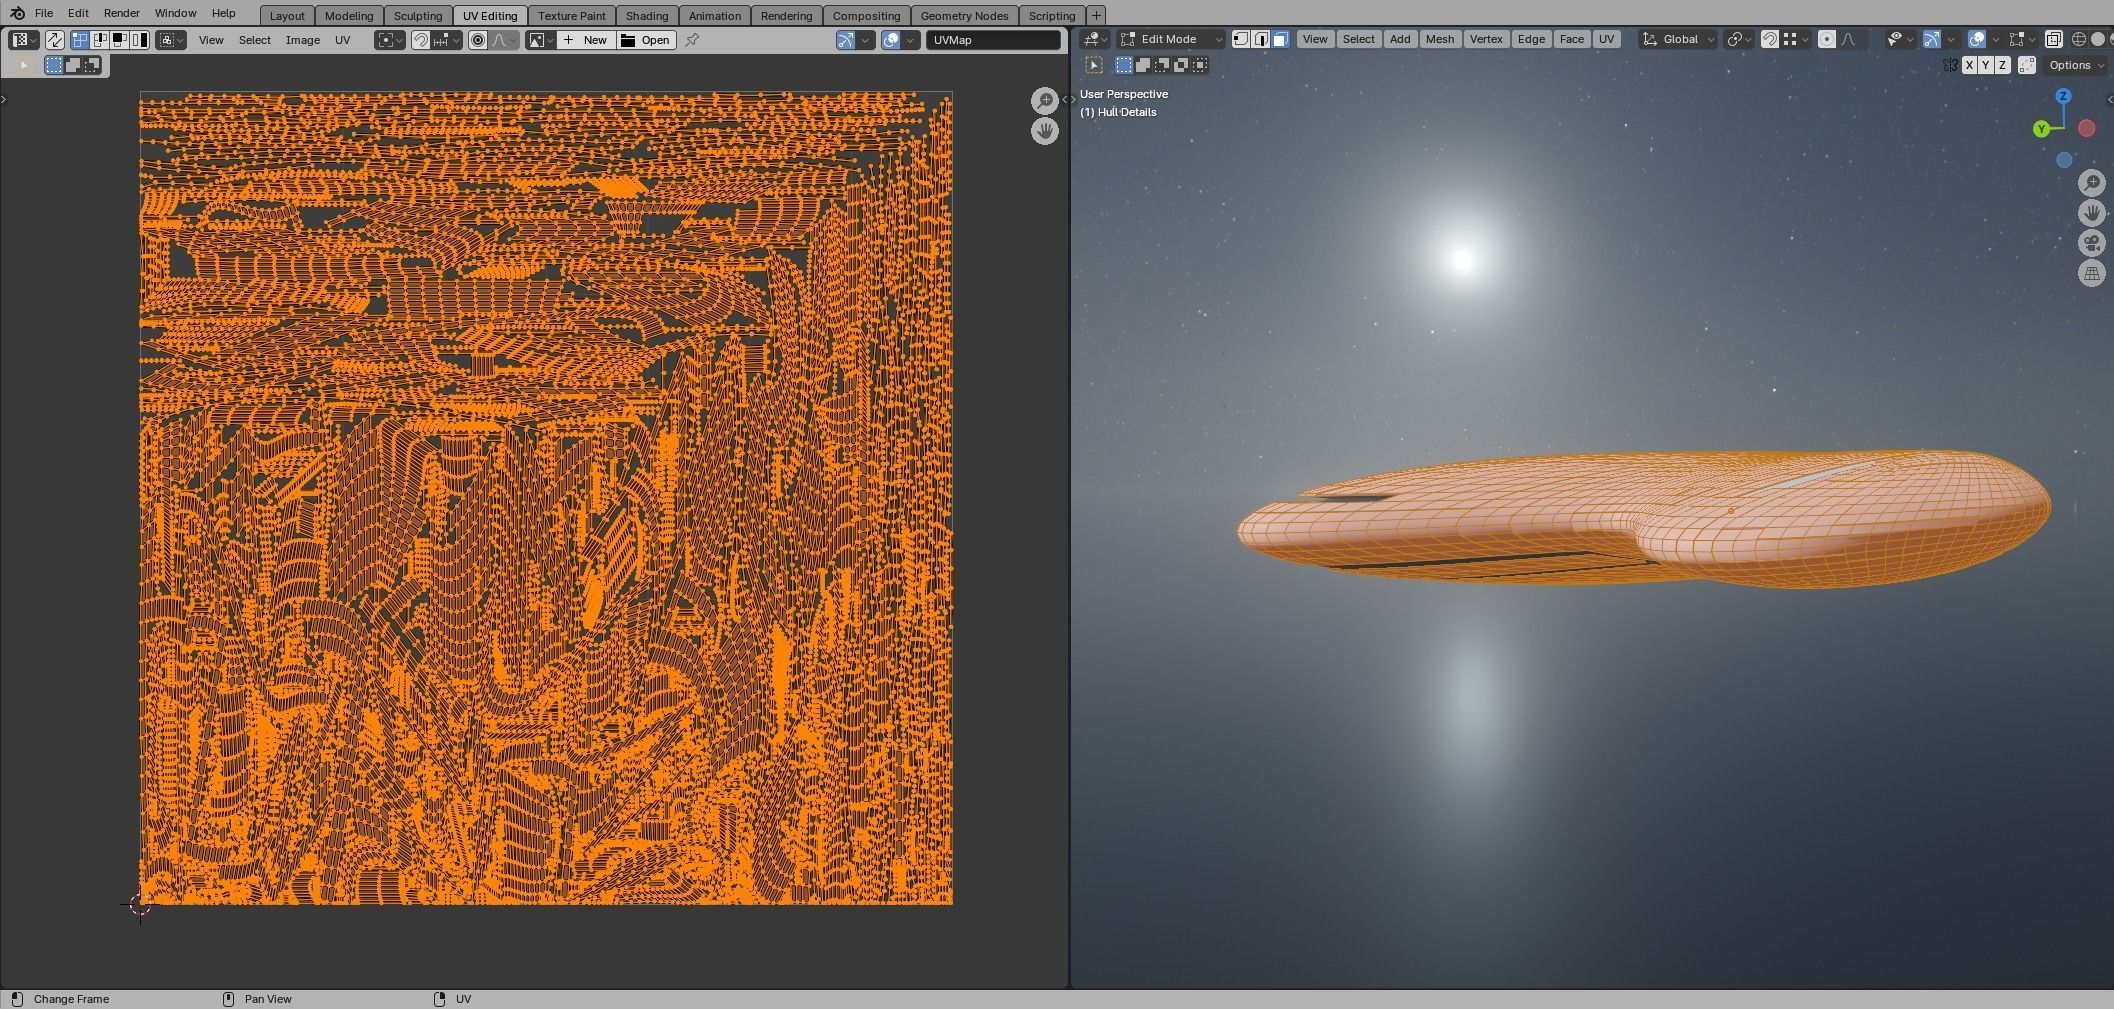Screen dimensions: 2114x1009
Task: Open the File menu
Action: (44, 13)
